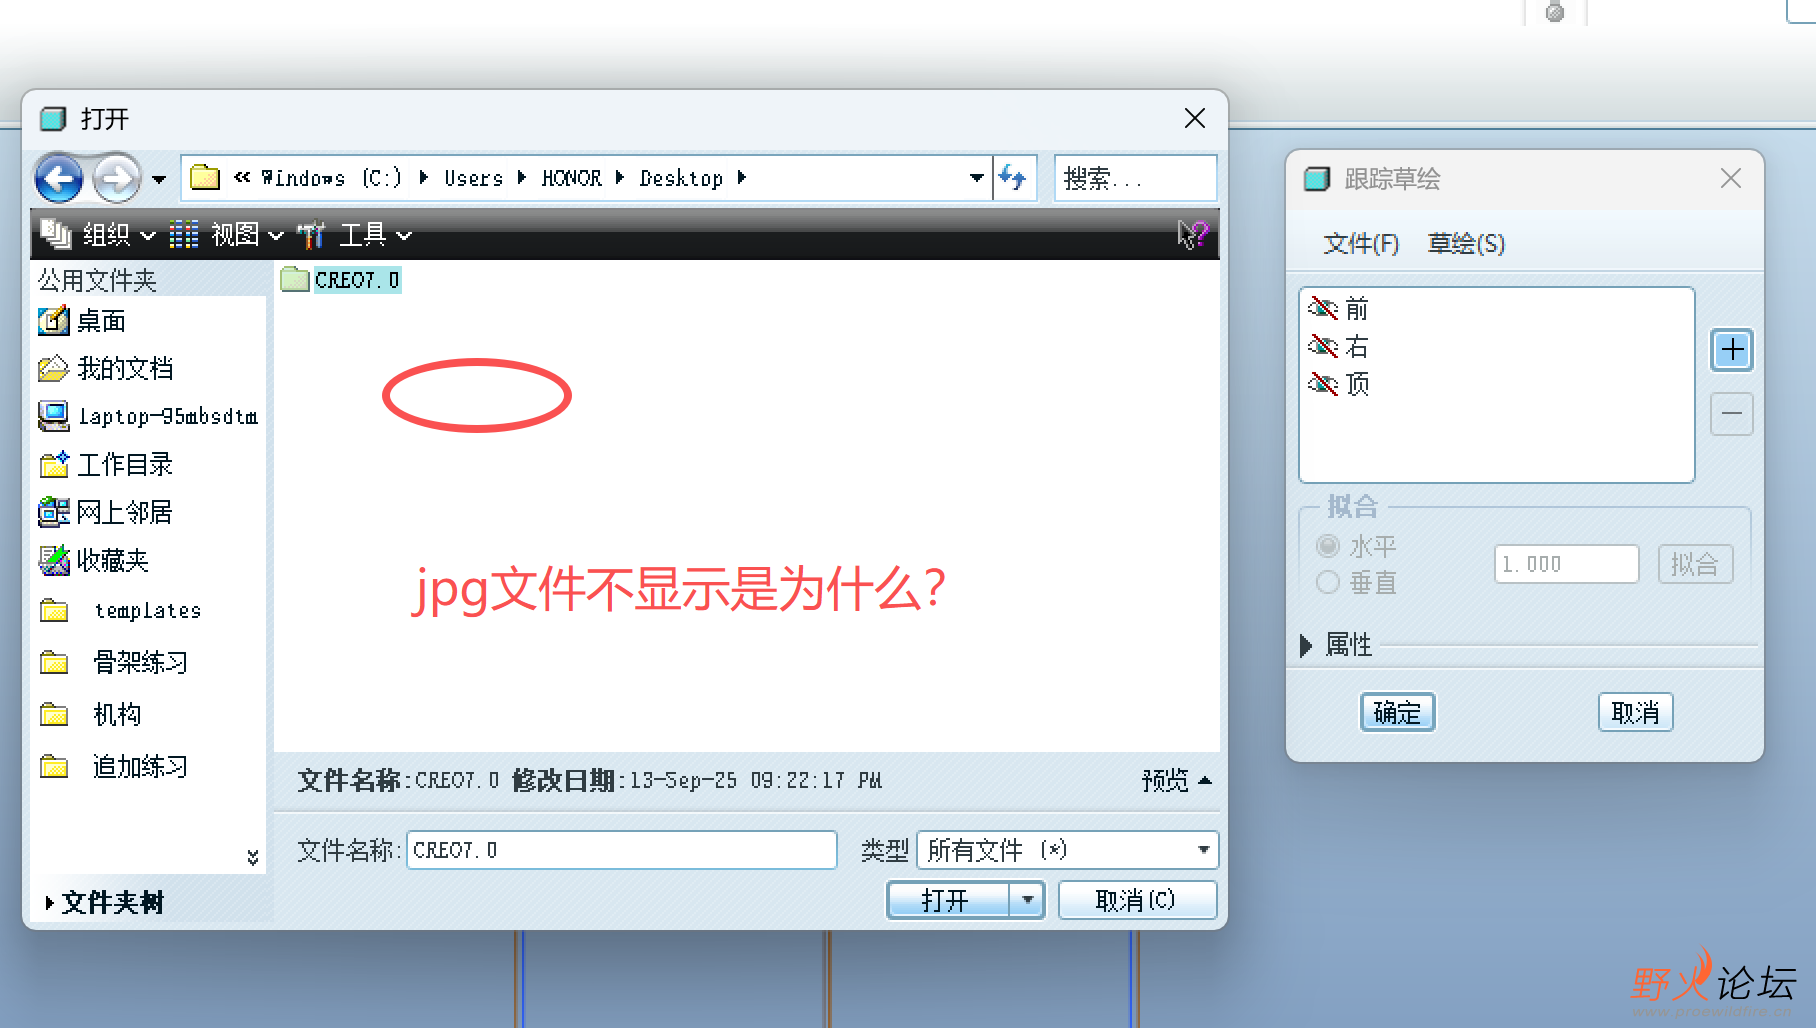Click the folder icon in address bar
Viewport: 1816px width, 1028px height.
(x=205, y=177)
